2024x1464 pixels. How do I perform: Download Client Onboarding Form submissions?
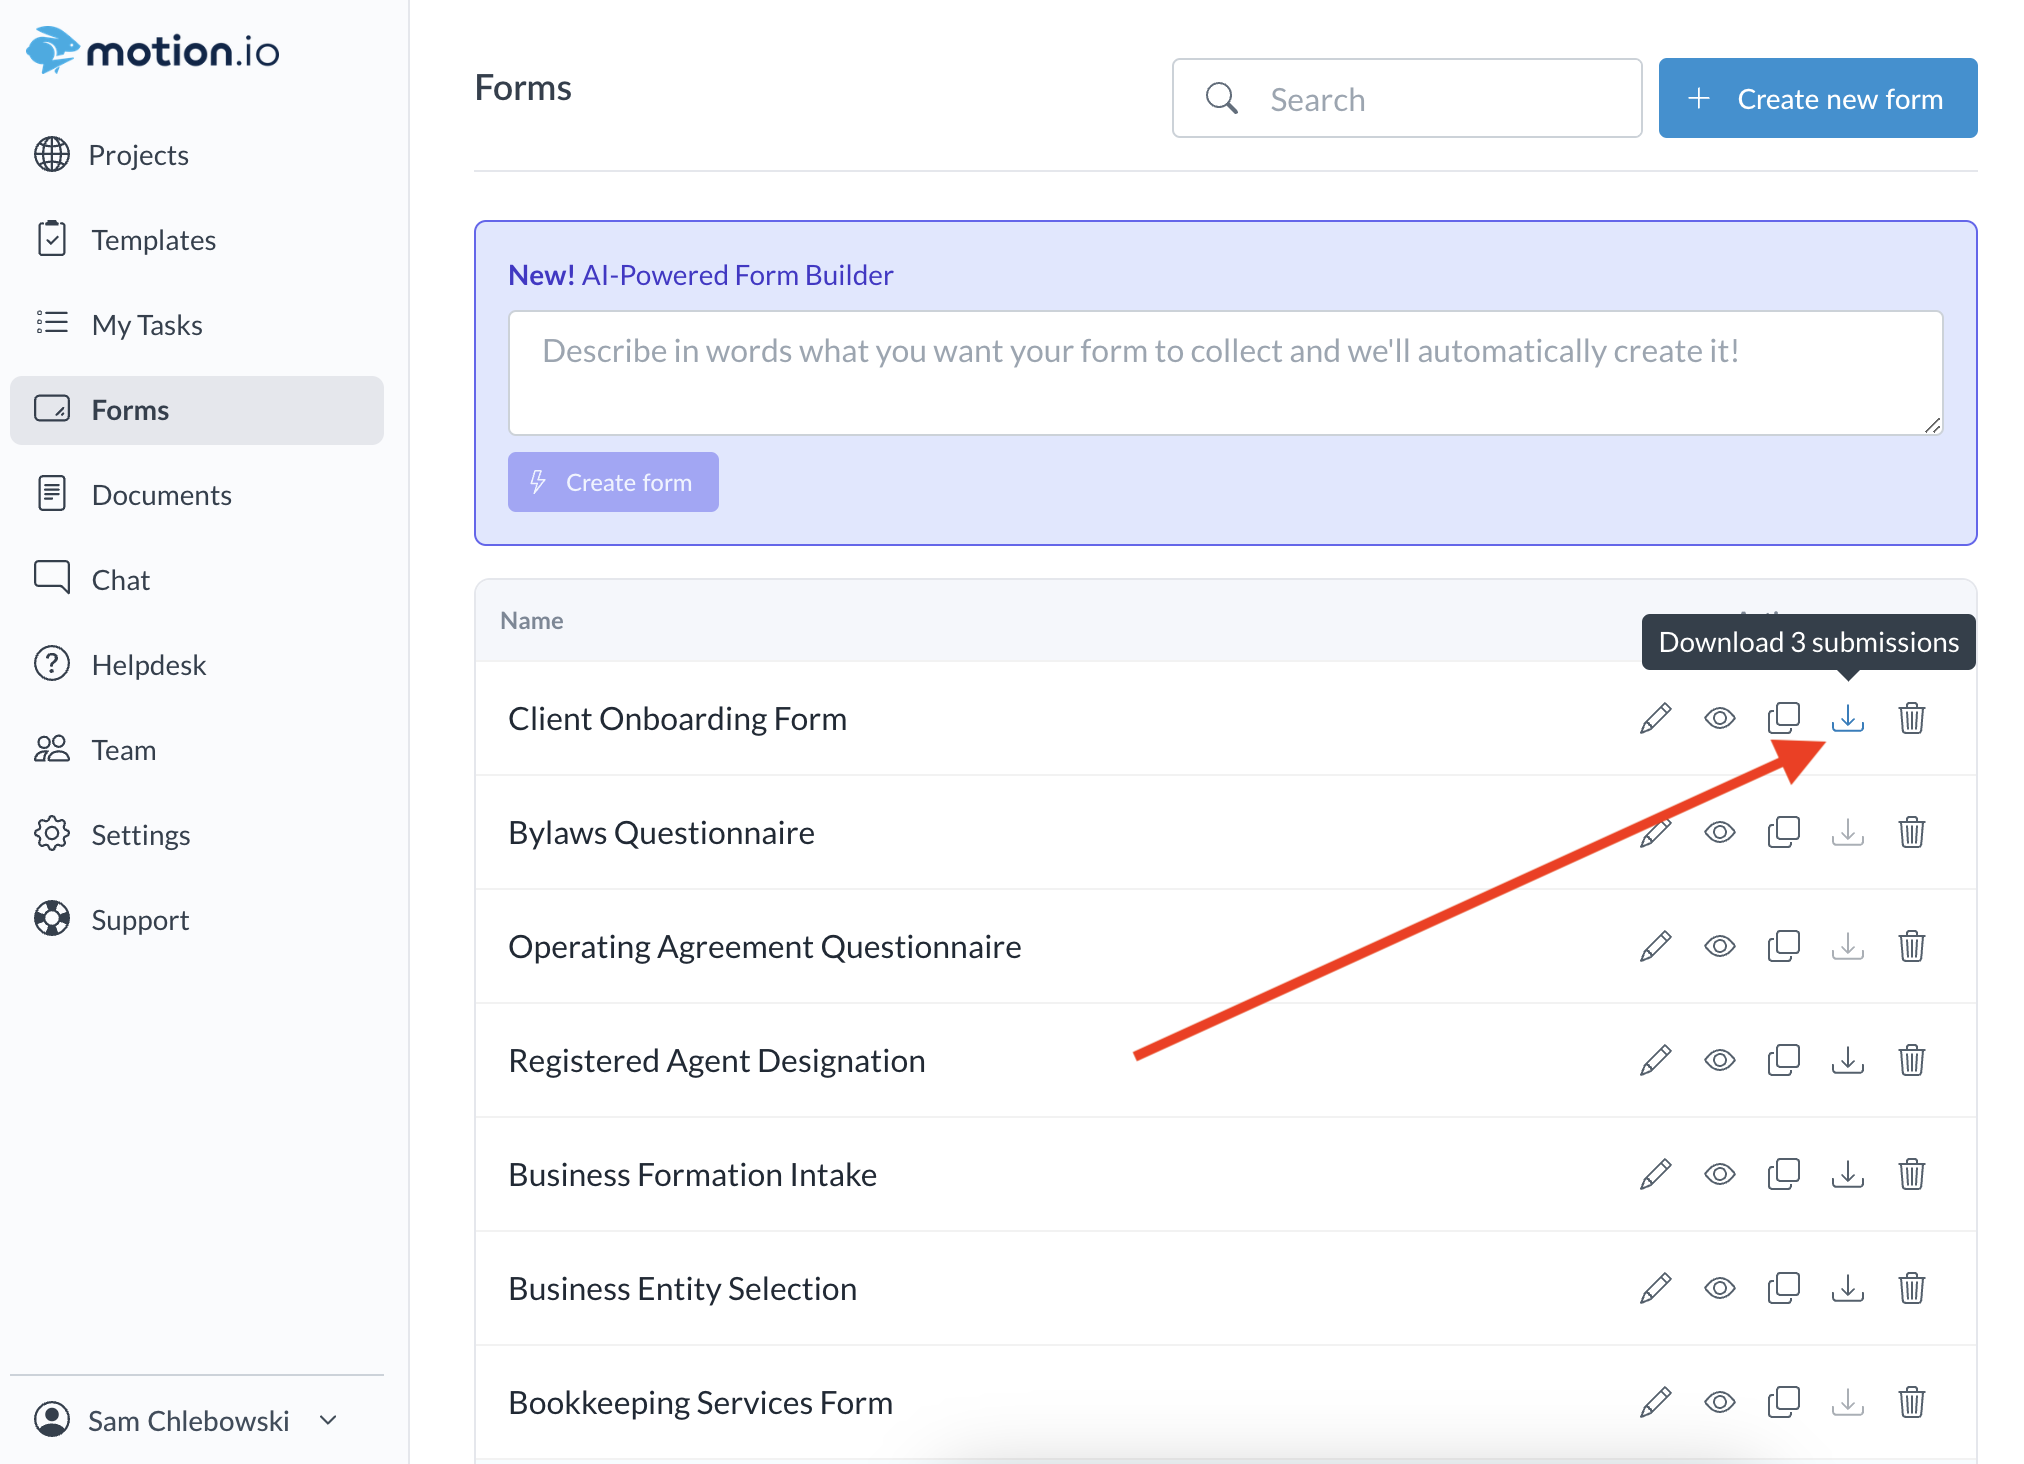pos(1847,718)
